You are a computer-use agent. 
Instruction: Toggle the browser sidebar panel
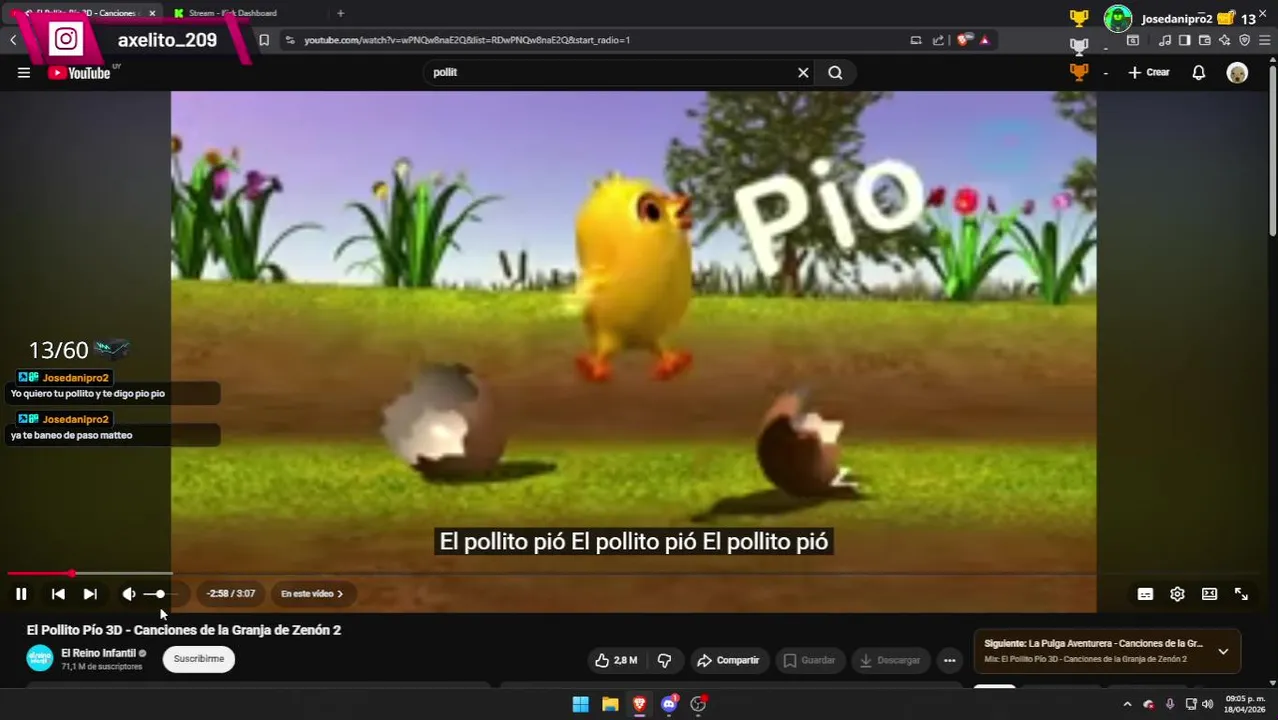click(x=1184, y=40)
